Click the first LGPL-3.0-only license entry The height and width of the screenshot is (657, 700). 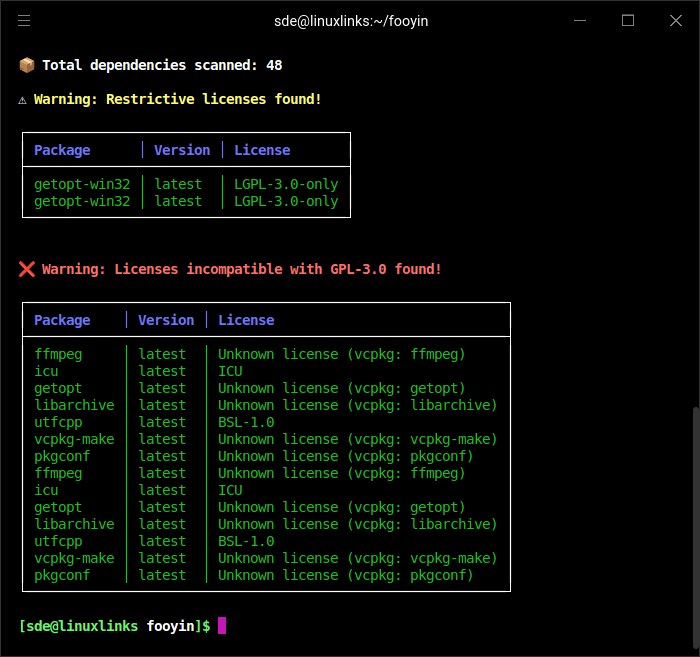point(286,184)
